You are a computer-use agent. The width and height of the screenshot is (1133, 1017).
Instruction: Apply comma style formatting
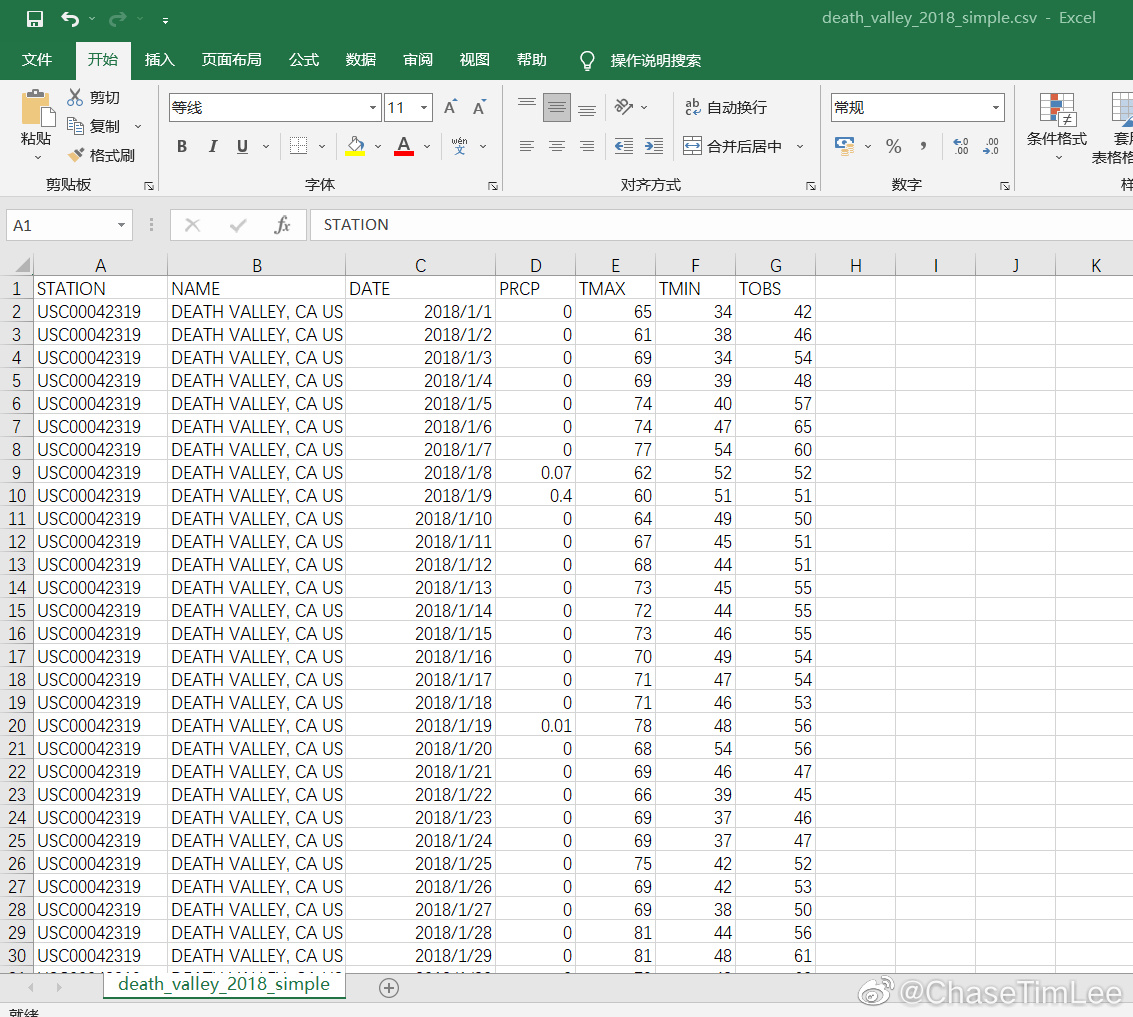(x=923, y=147)
